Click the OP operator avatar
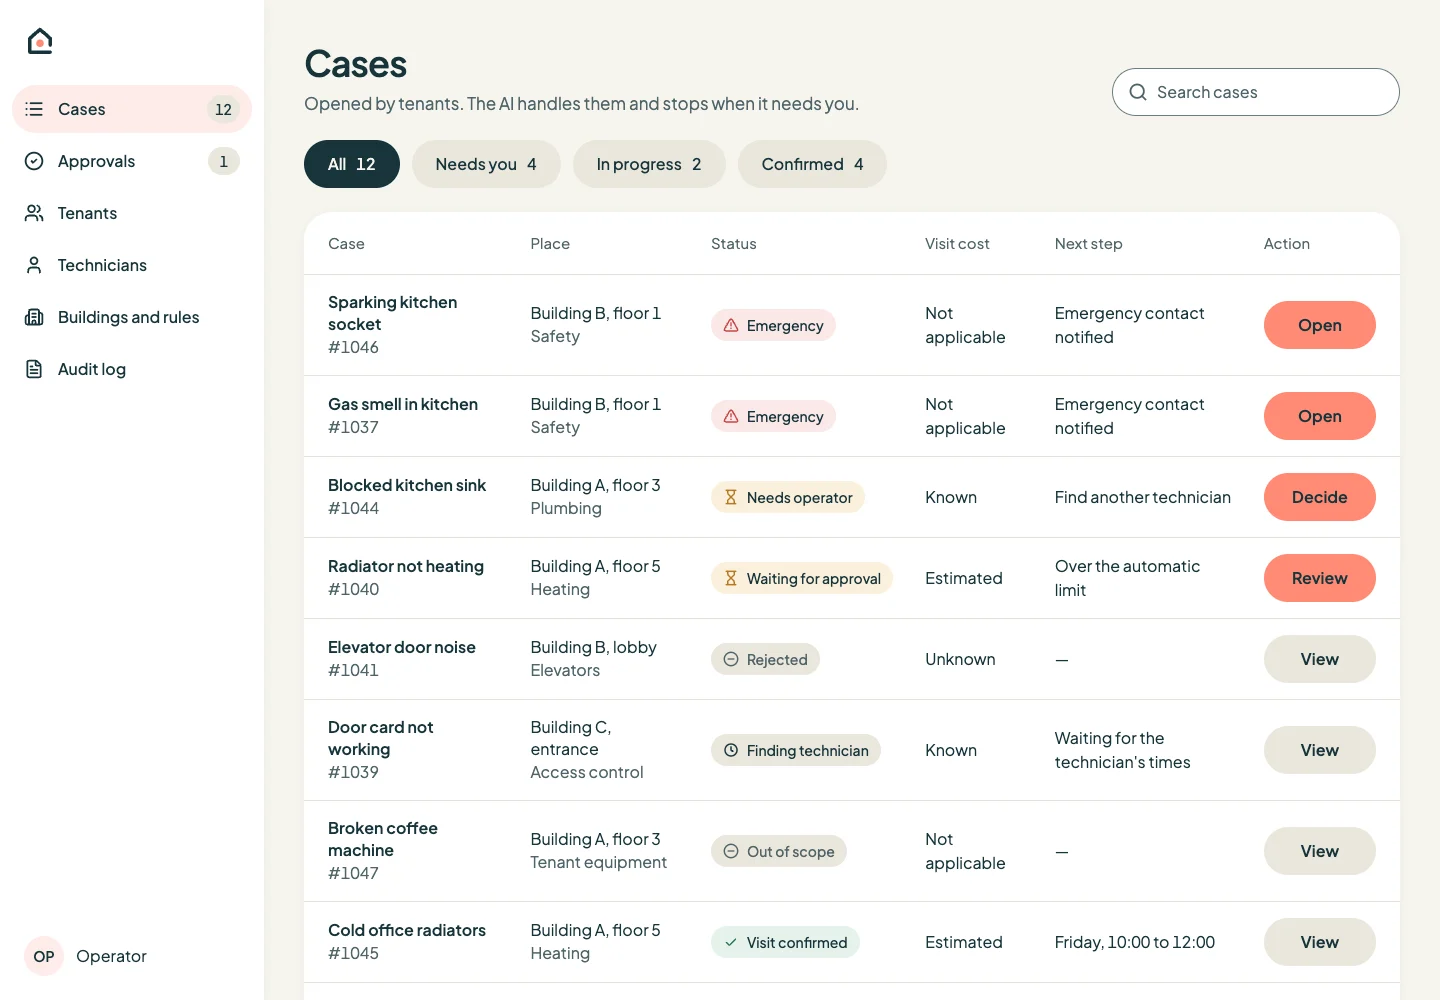The width and height of the screenshot is (1440, 1000). pyautogui.click(x=44, y=956)
